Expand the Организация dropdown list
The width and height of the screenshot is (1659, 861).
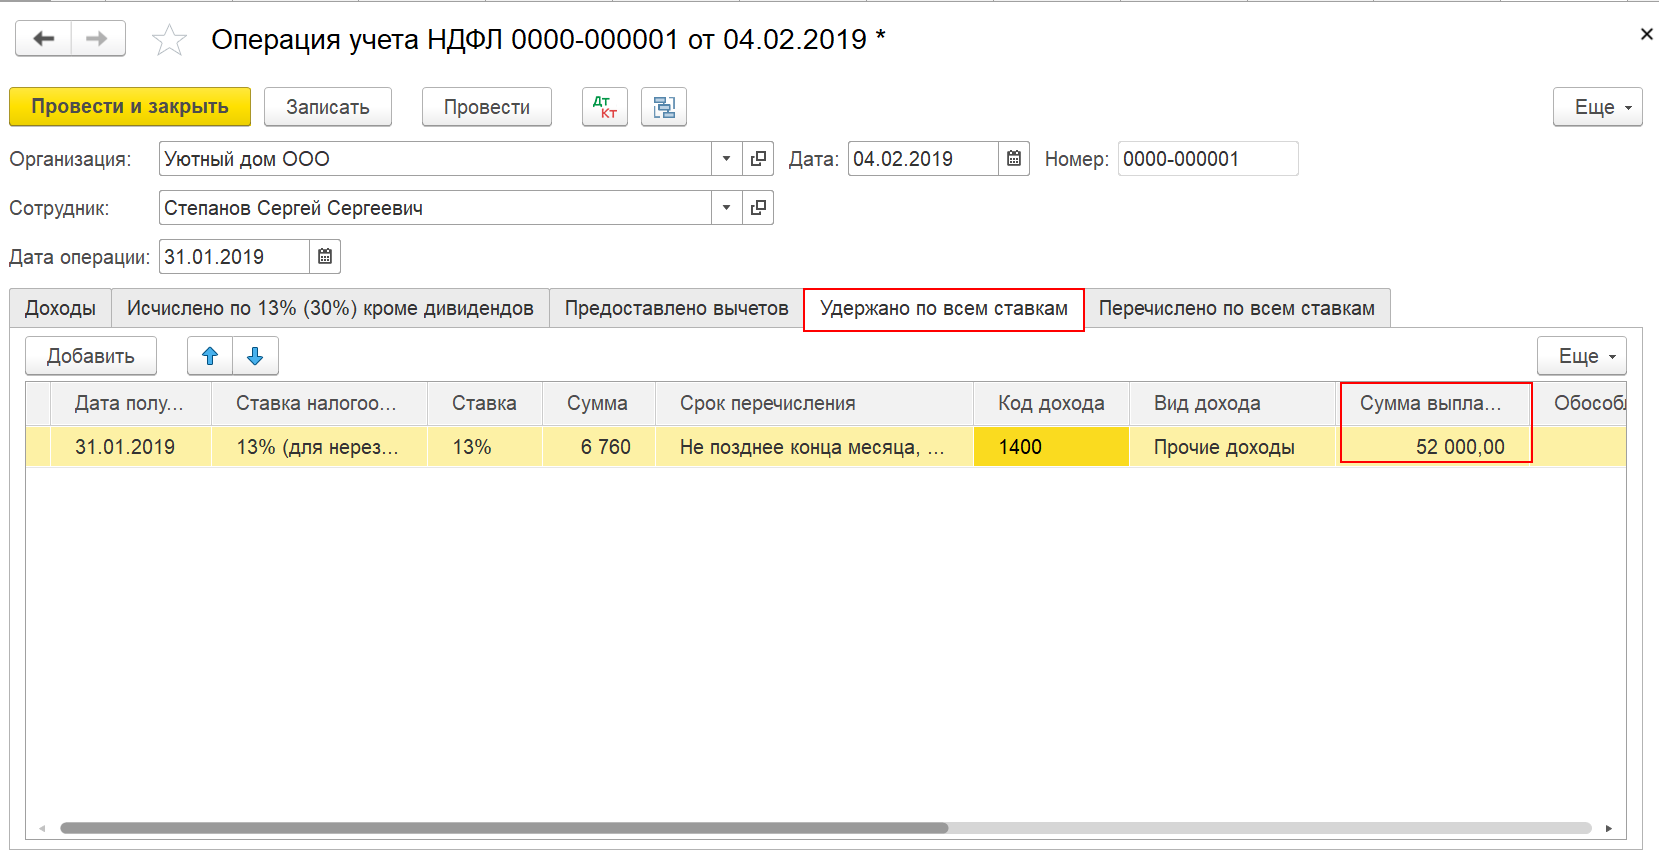pos(727,159)
